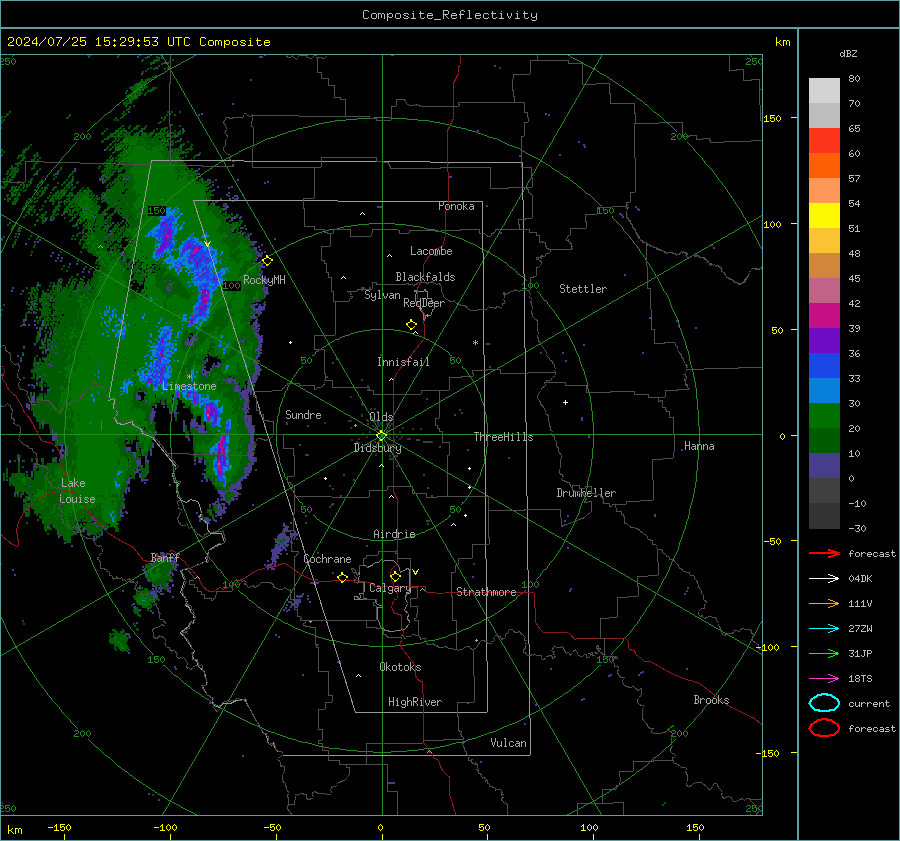Image resolution: width=900 pixels, height=841 pixels.
Task: Click the Airdrie city label
Action: coord(394,534)
